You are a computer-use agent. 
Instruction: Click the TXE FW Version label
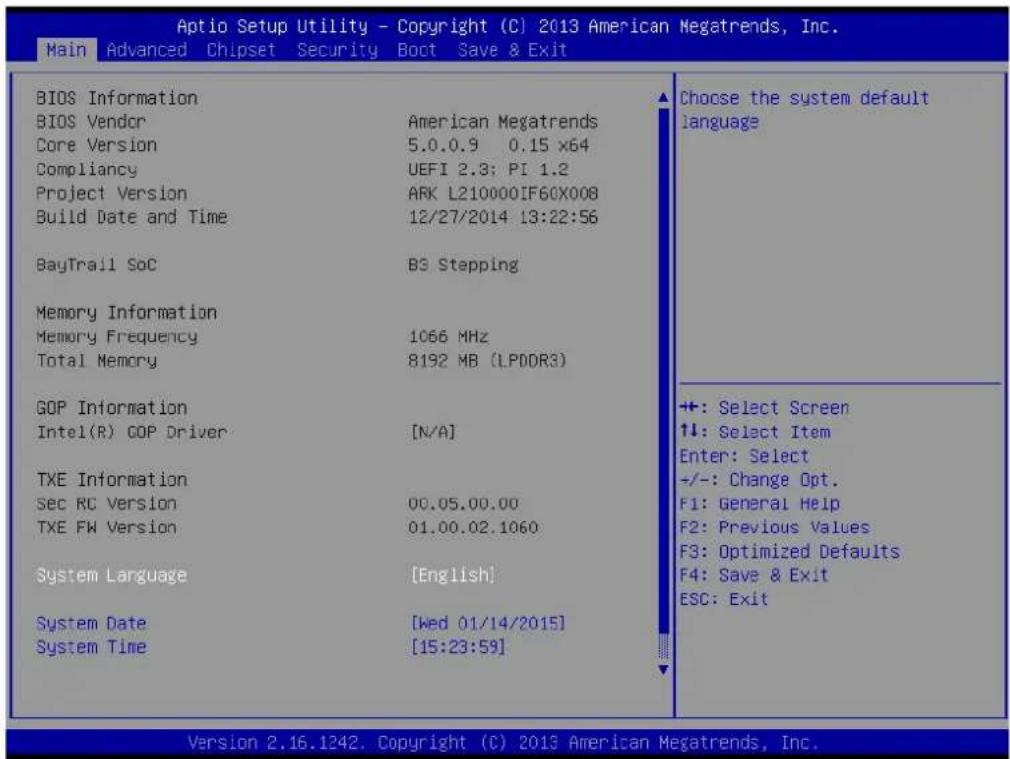[106, 528]
